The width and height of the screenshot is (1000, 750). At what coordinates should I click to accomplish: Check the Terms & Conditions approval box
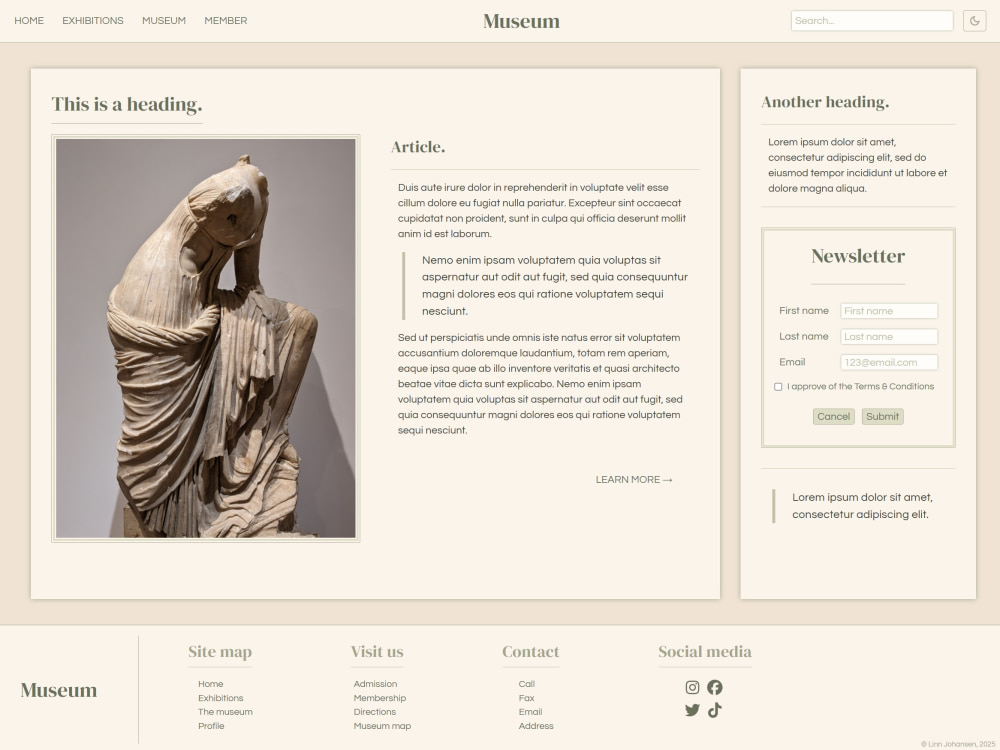(x=778, y=387)
